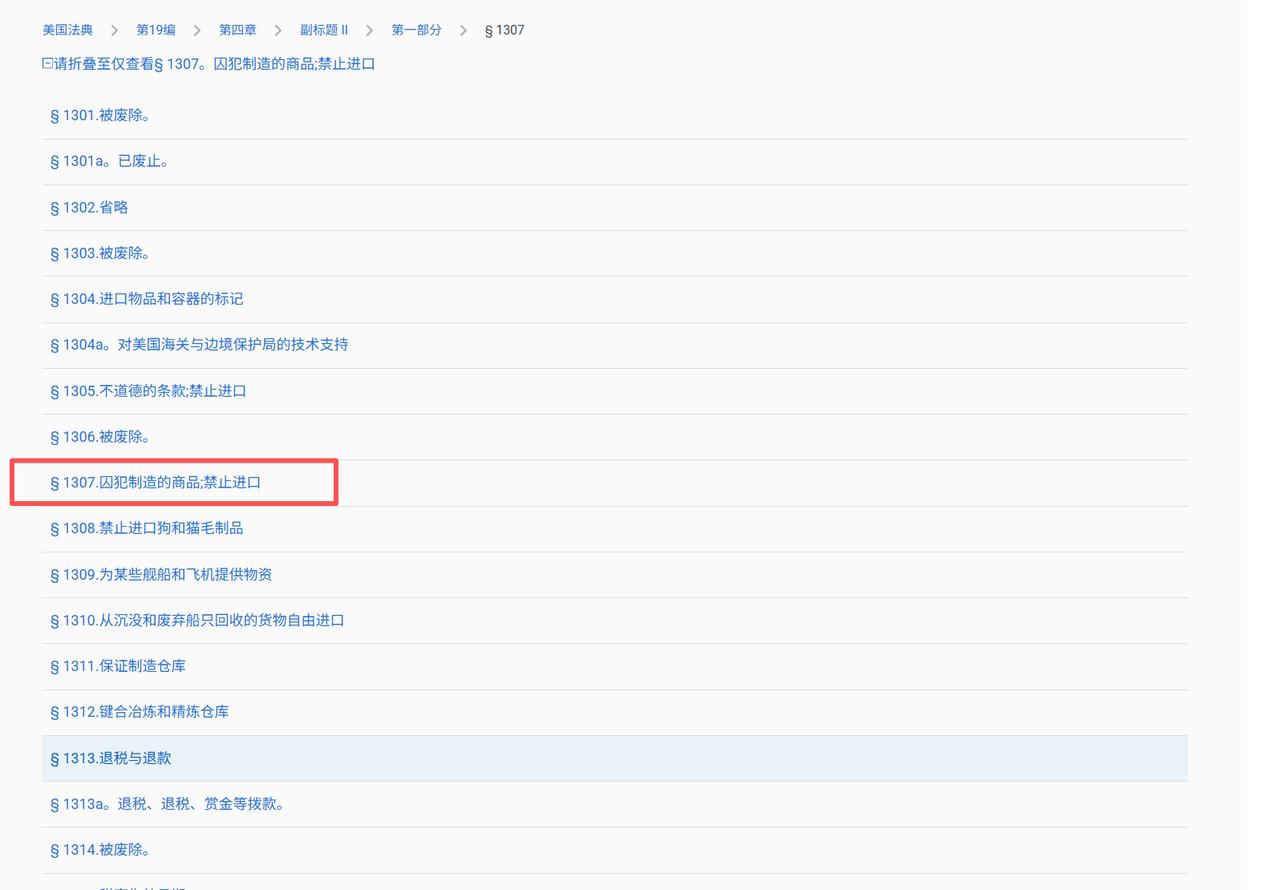Open § 1304.进口物品和容器的标记
1280x890 pixels.
pyautogui.click(x=147, y=299)
